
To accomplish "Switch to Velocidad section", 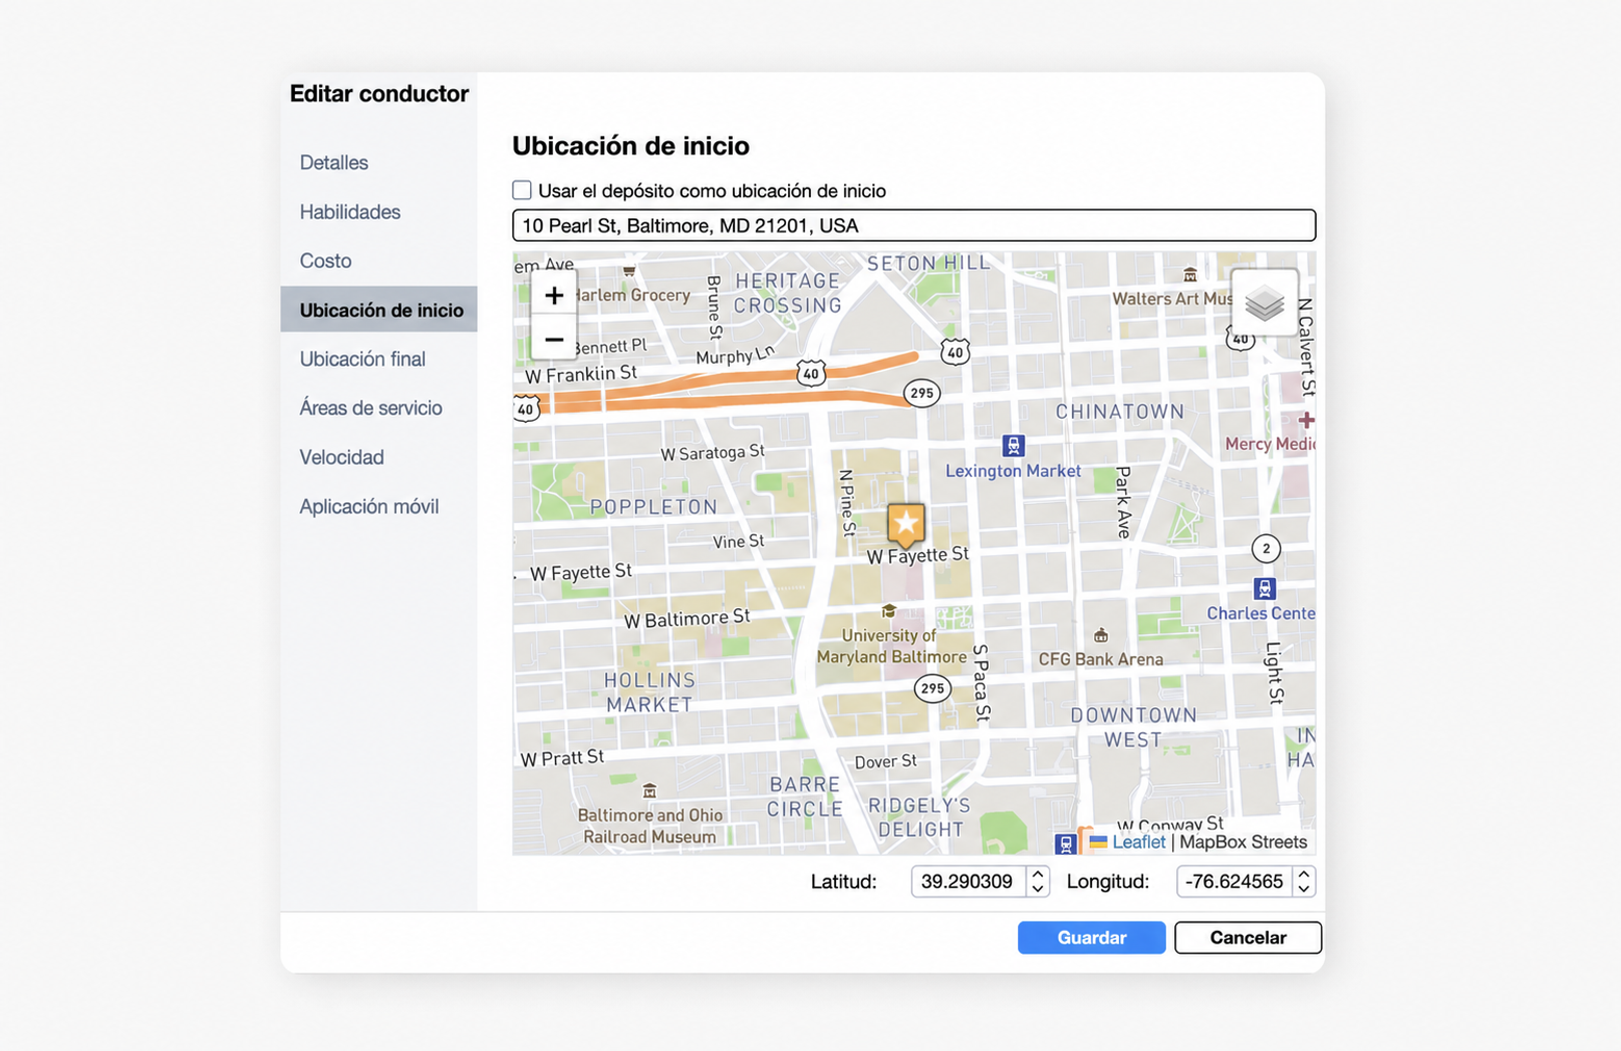I will click(x=342, y=457).
